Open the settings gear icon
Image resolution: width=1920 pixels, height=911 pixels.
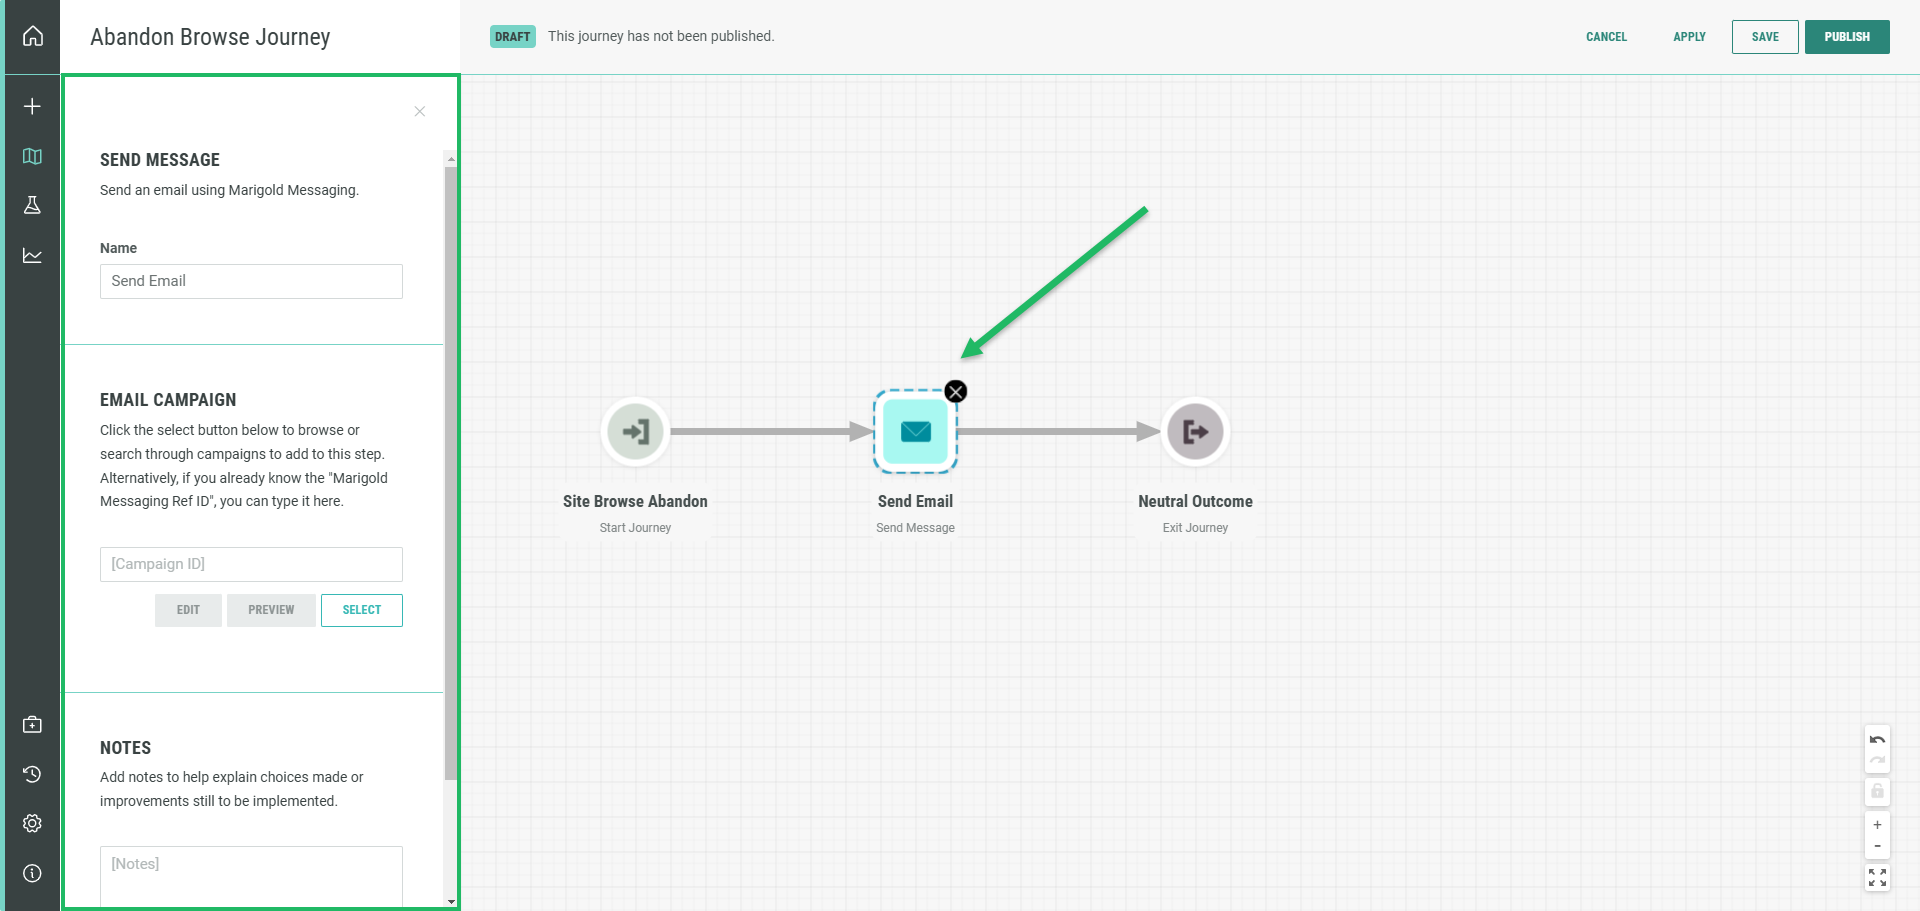(x=32, y=823)
